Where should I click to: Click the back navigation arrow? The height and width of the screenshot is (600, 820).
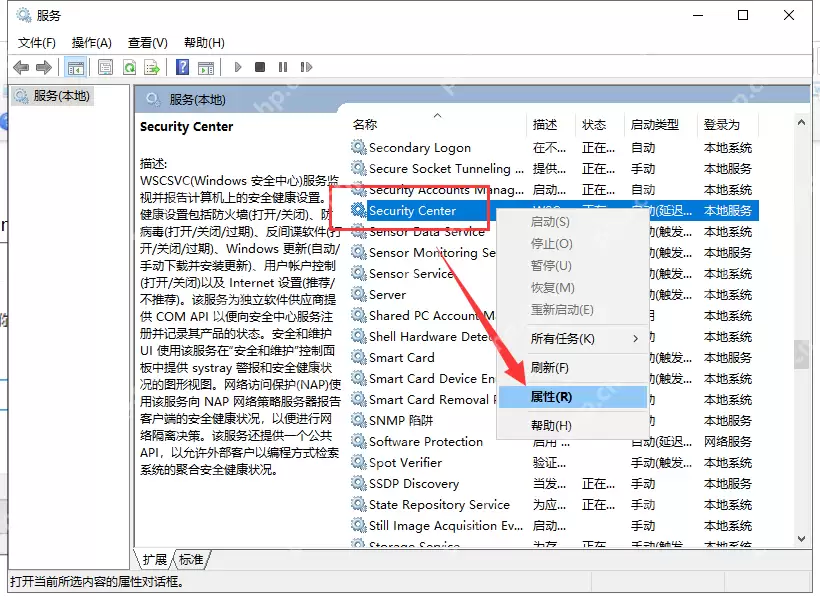(22, 67)
